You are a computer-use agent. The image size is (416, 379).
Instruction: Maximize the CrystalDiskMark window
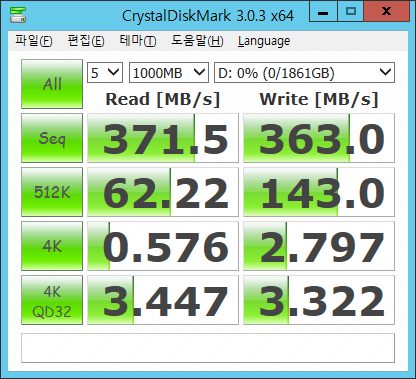click(x=351, y=12)
